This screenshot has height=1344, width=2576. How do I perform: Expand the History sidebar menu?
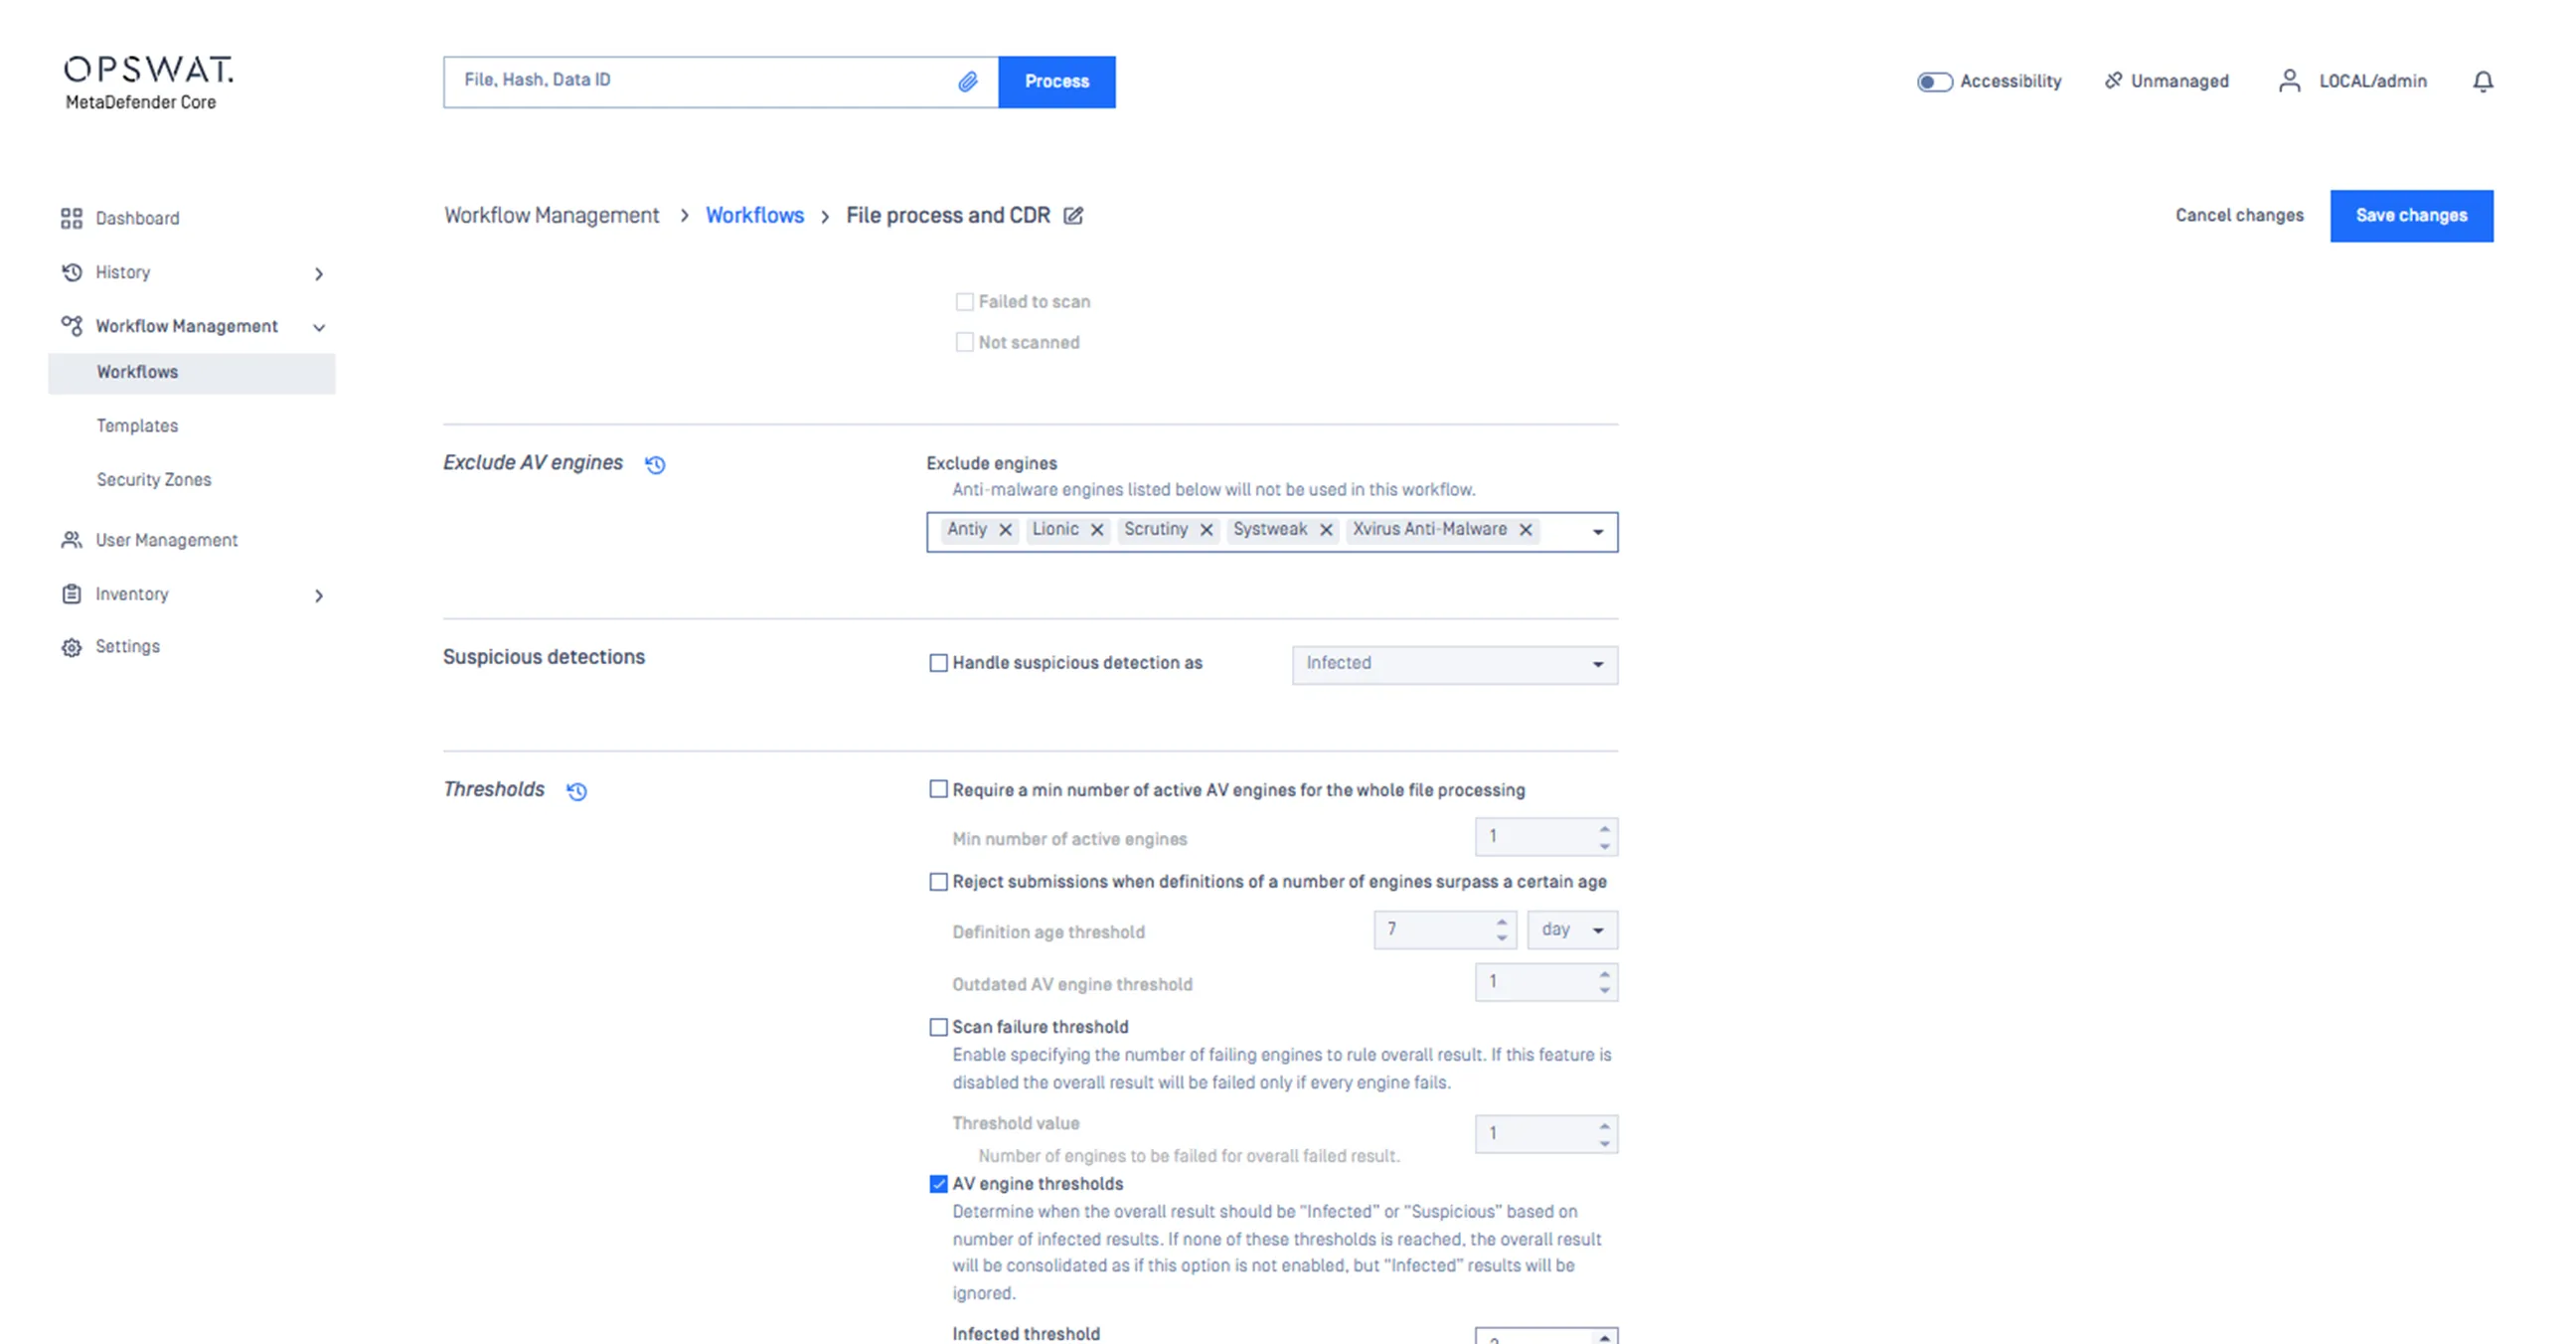coord(318,273)
